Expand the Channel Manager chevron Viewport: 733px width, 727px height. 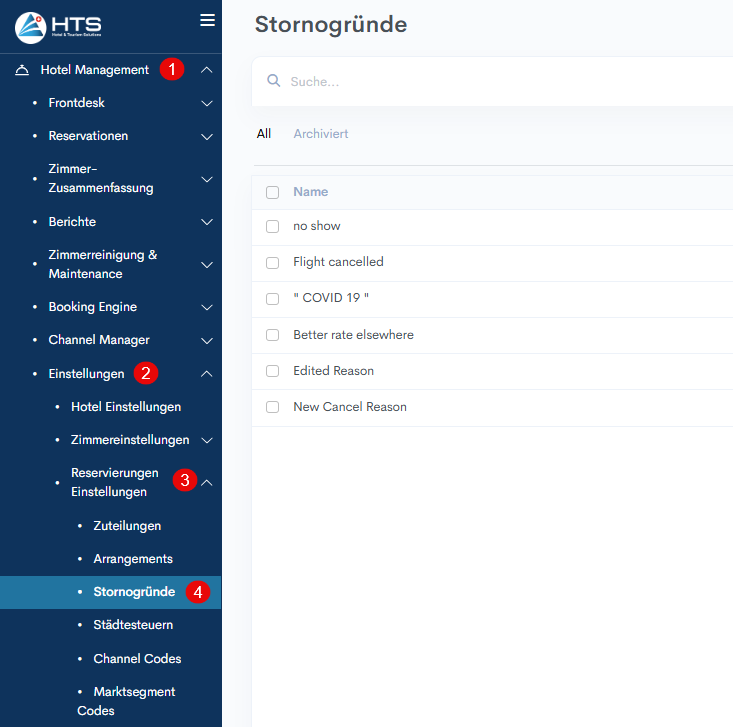pyautogui.click(x=207, y=340)
